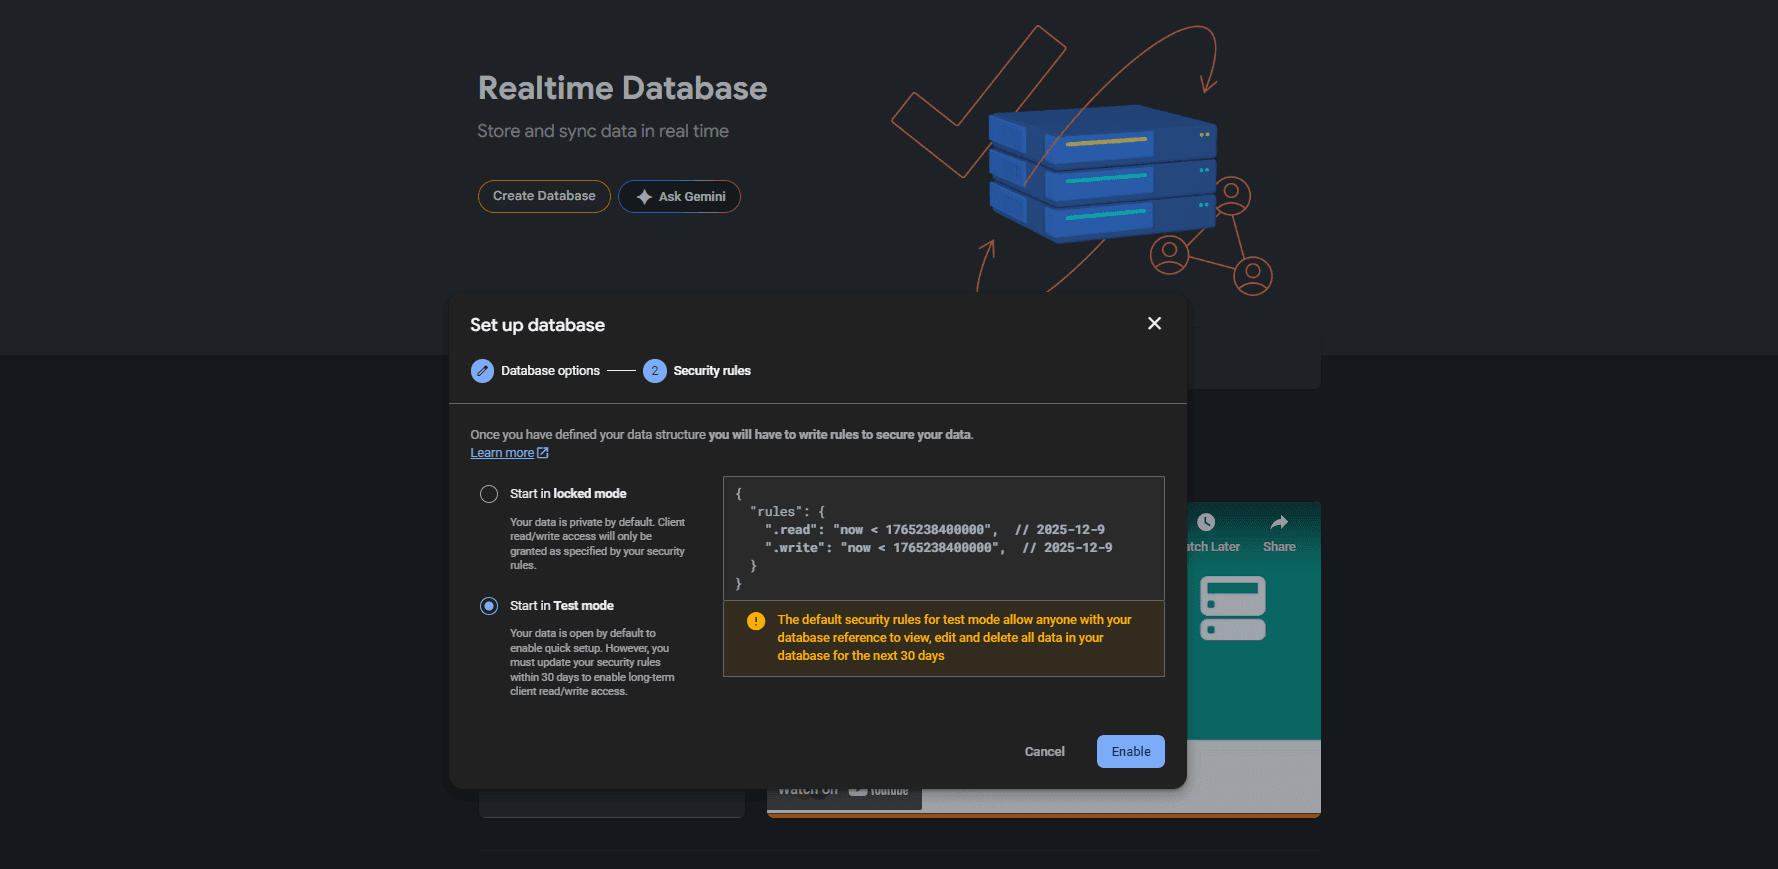The image size is (1778, 869).
Task: Click the Learn more external link icon
Action: click(543, 453)
